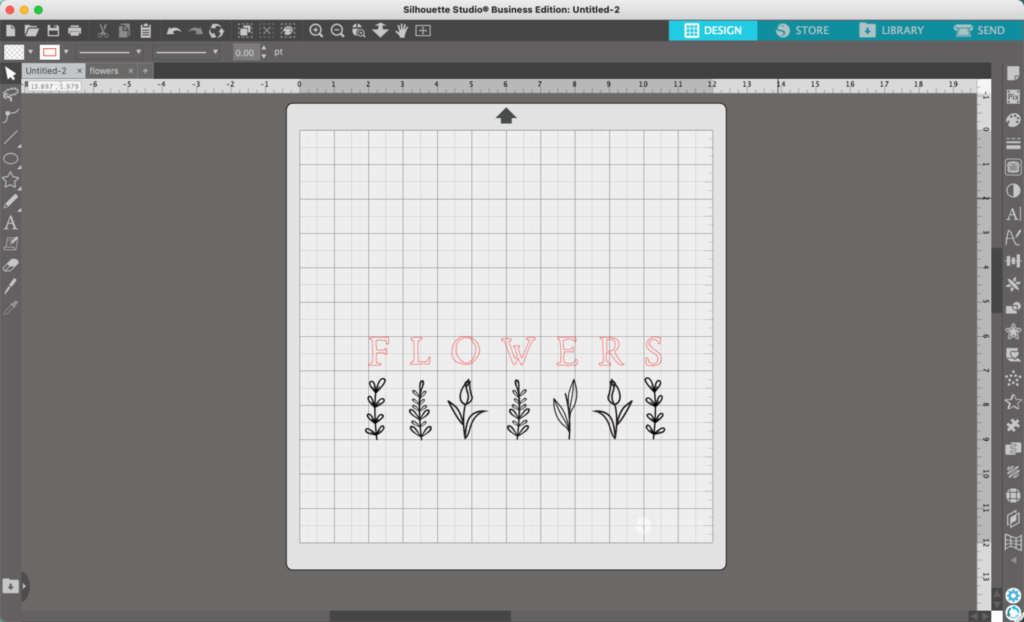This screenshot has width=1024, height=622.
Task: Zoom out of the cutting mat
Action: [338, 31]
